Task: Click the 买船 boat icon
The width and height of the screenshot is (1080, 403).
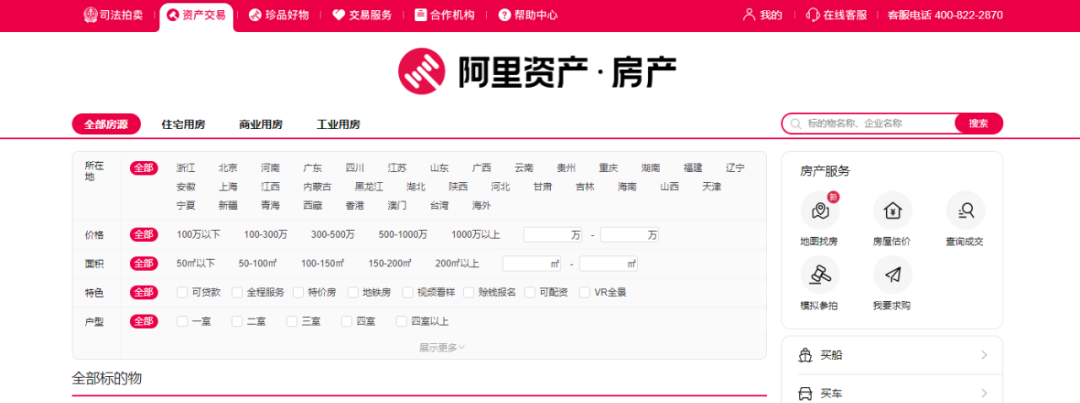Action: (805, 355)
